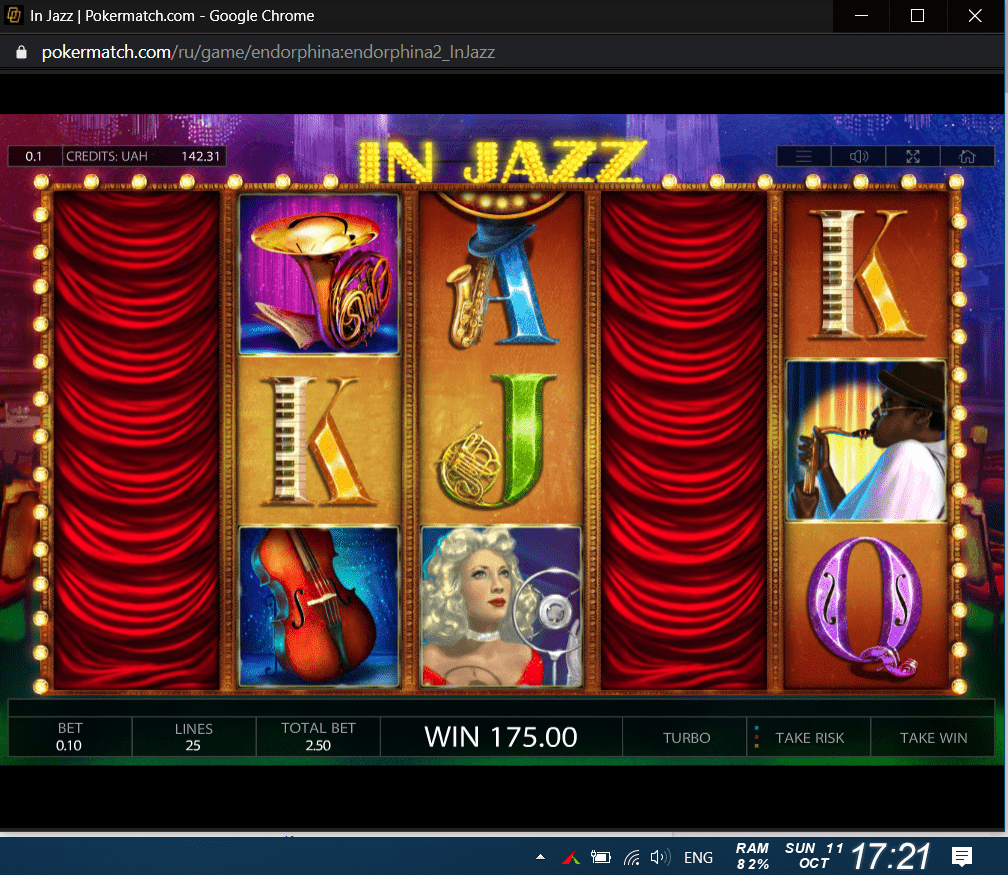Show hidden tray icons arrow

540,857
